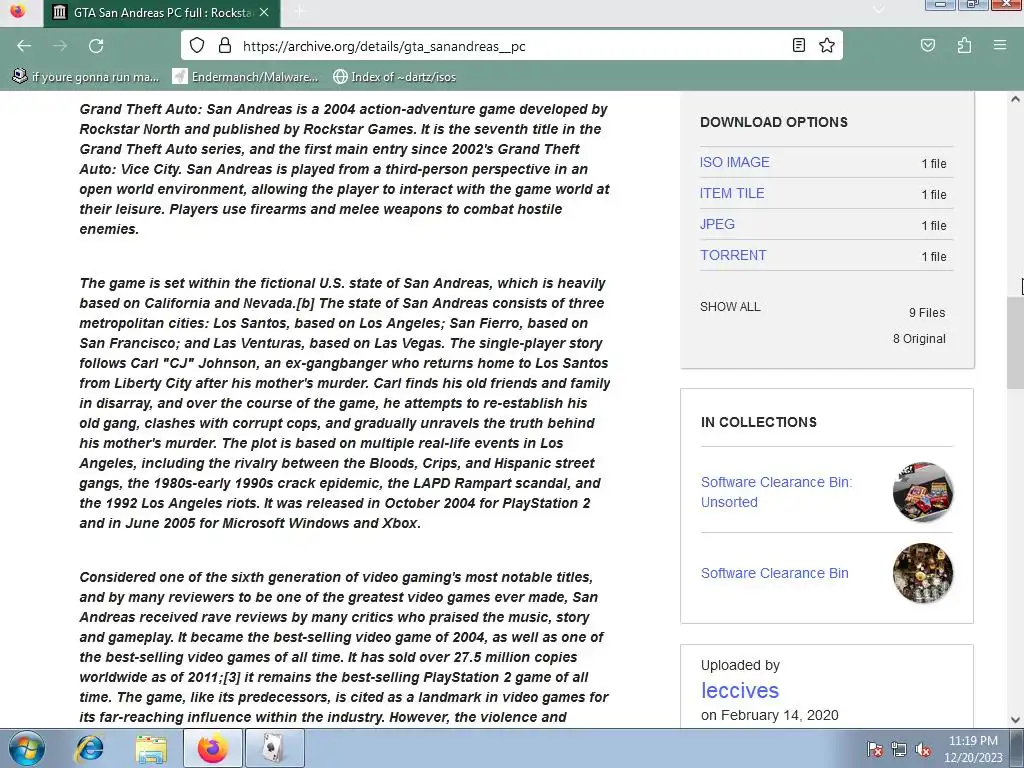
Task: Click the scrollbar down arrow
Action: pyautogui.click(x=1015, y=719)
